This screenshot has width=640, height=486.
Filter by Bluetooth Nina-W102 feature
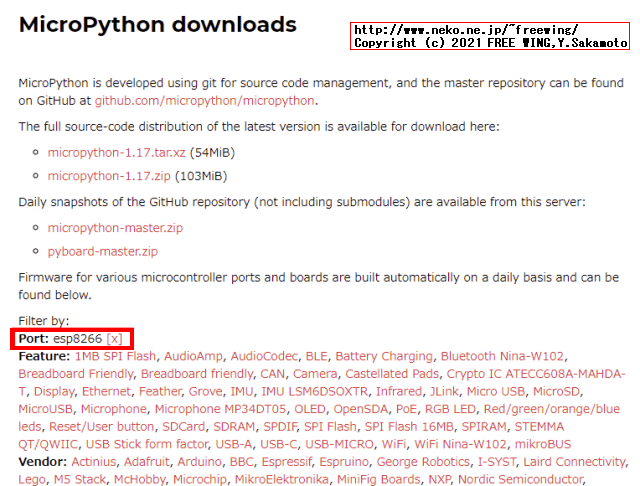point(502,356)
